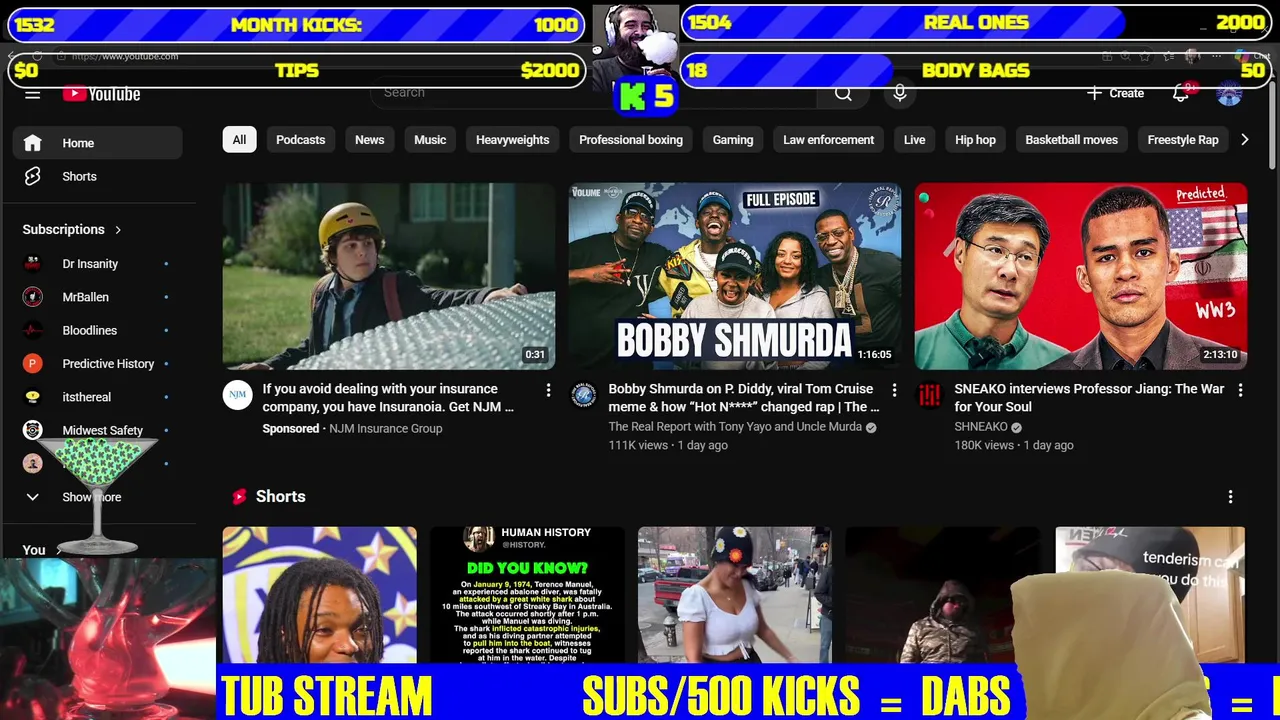Viewport: 1280px width, 720px height.
Task: Open options for NJM sponsored video
Action: click(548, 390)
